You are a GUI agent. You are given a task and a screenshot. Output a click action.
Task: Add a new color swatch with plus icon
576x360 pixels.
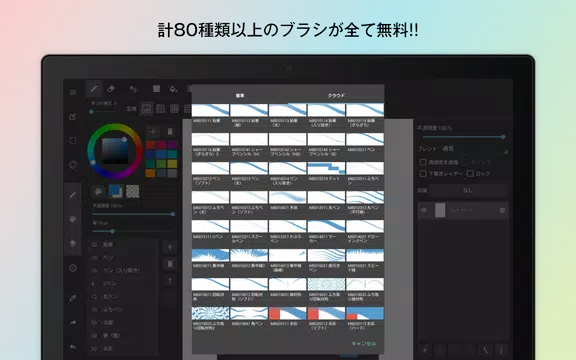tap(153, 132)
